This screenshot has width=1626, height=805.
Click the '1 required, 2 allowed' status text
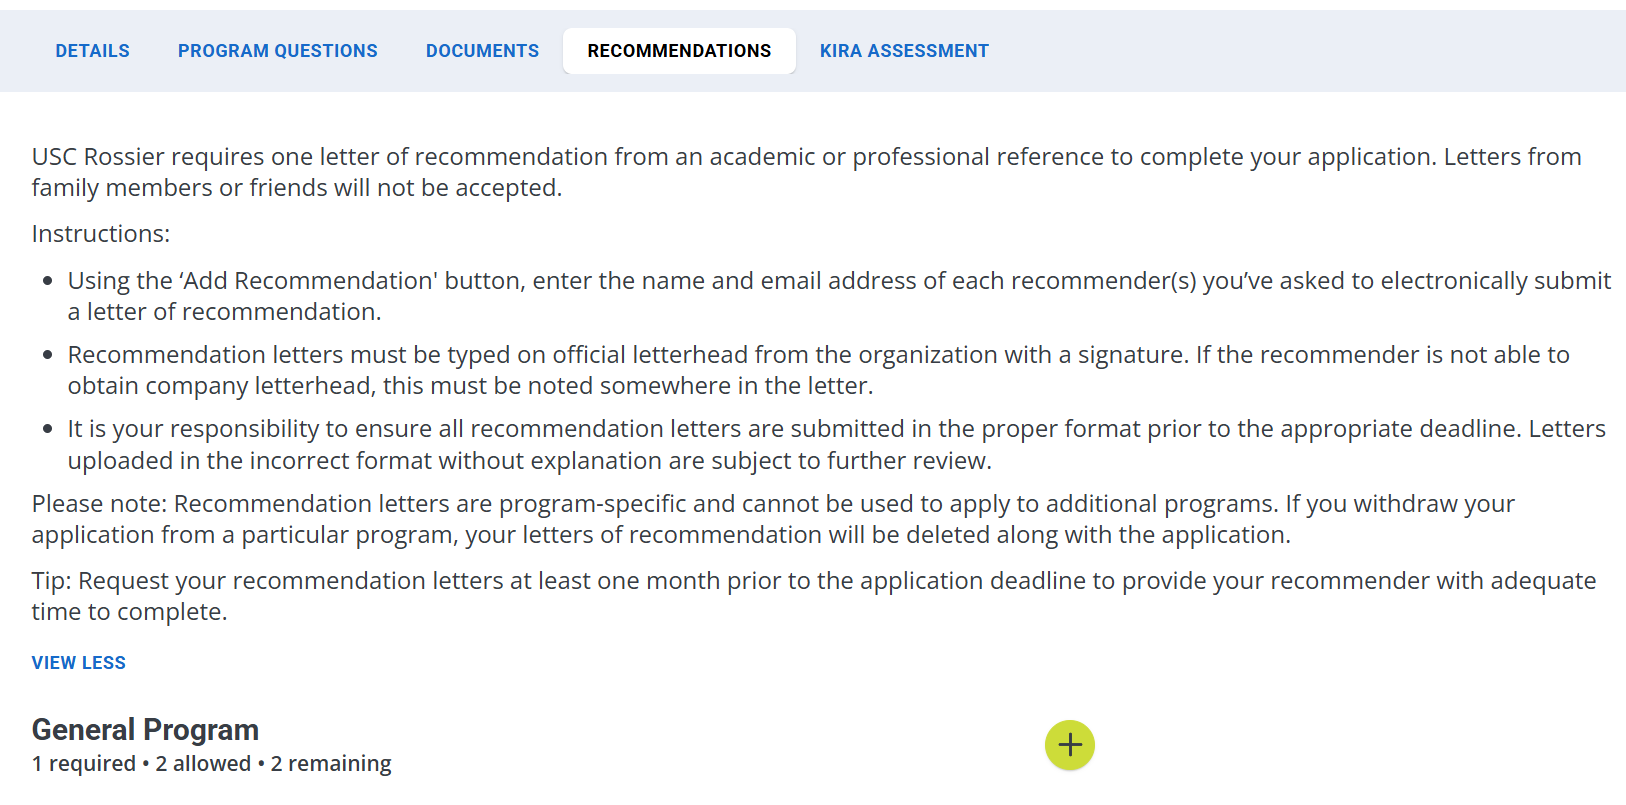coord(141,764)
